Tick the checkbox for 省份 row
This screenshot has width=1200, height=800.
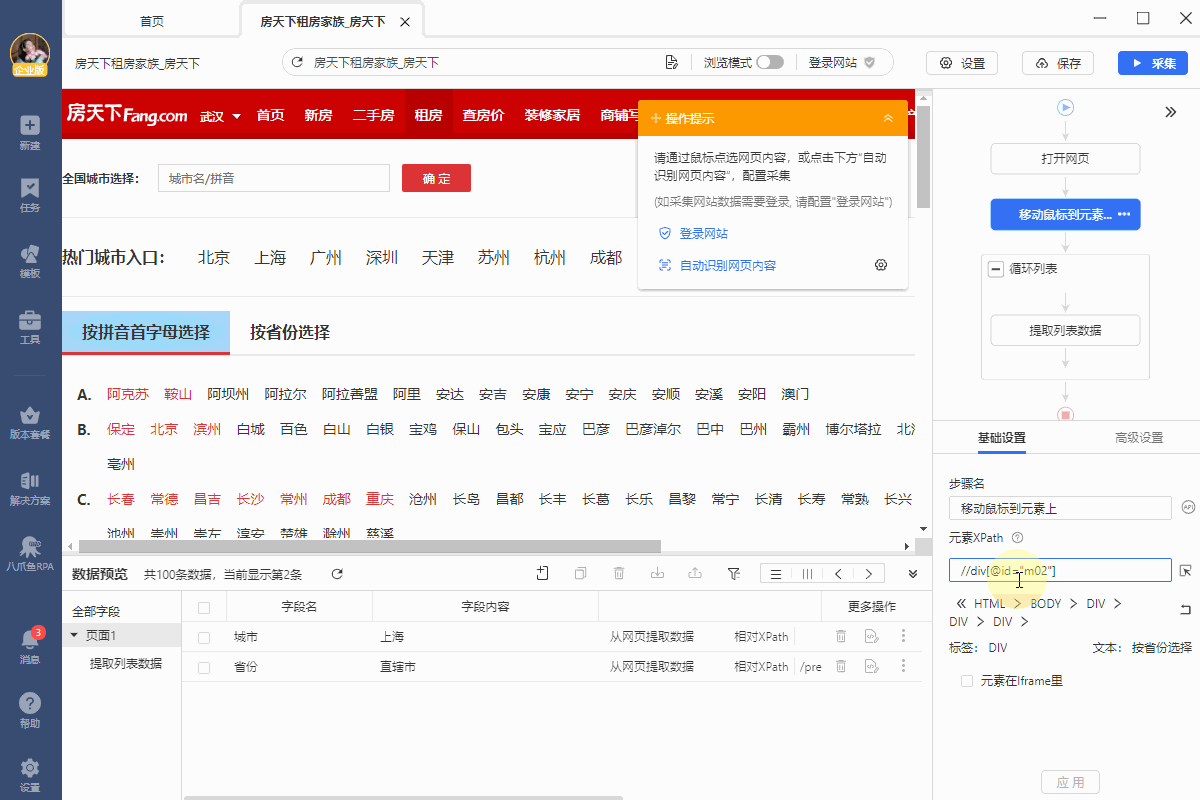tap(204, 667)
